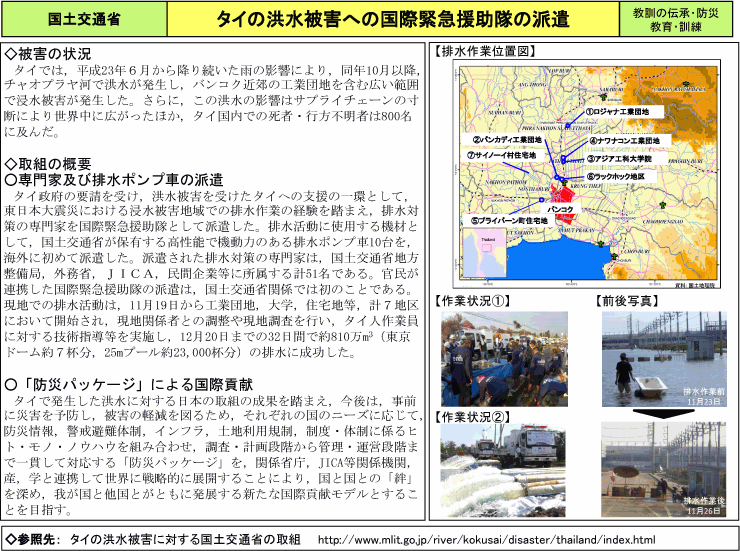Select the ◇被害の状況 heading
The height and width of the screenshot is (551, 740).
point(48,53)
